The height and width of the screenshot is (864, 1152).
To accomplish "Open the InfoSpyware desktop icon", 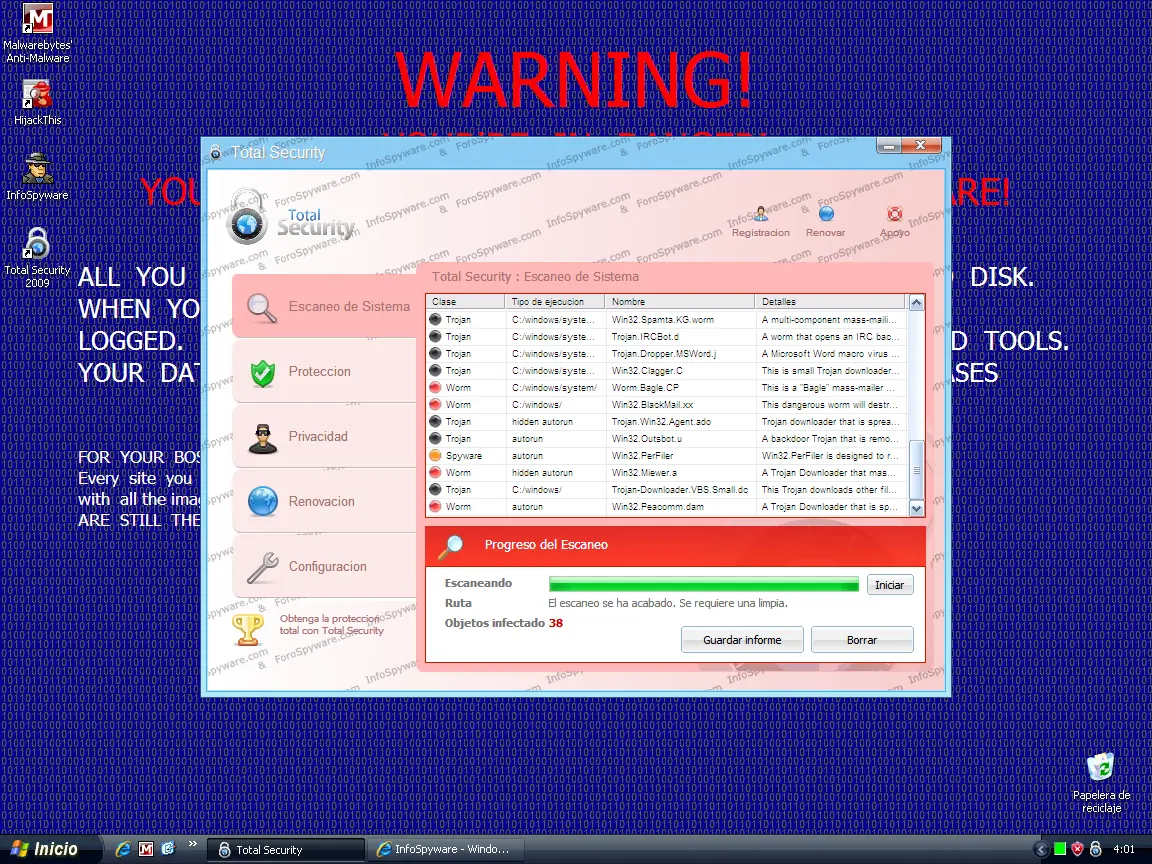I will (37, 176).
